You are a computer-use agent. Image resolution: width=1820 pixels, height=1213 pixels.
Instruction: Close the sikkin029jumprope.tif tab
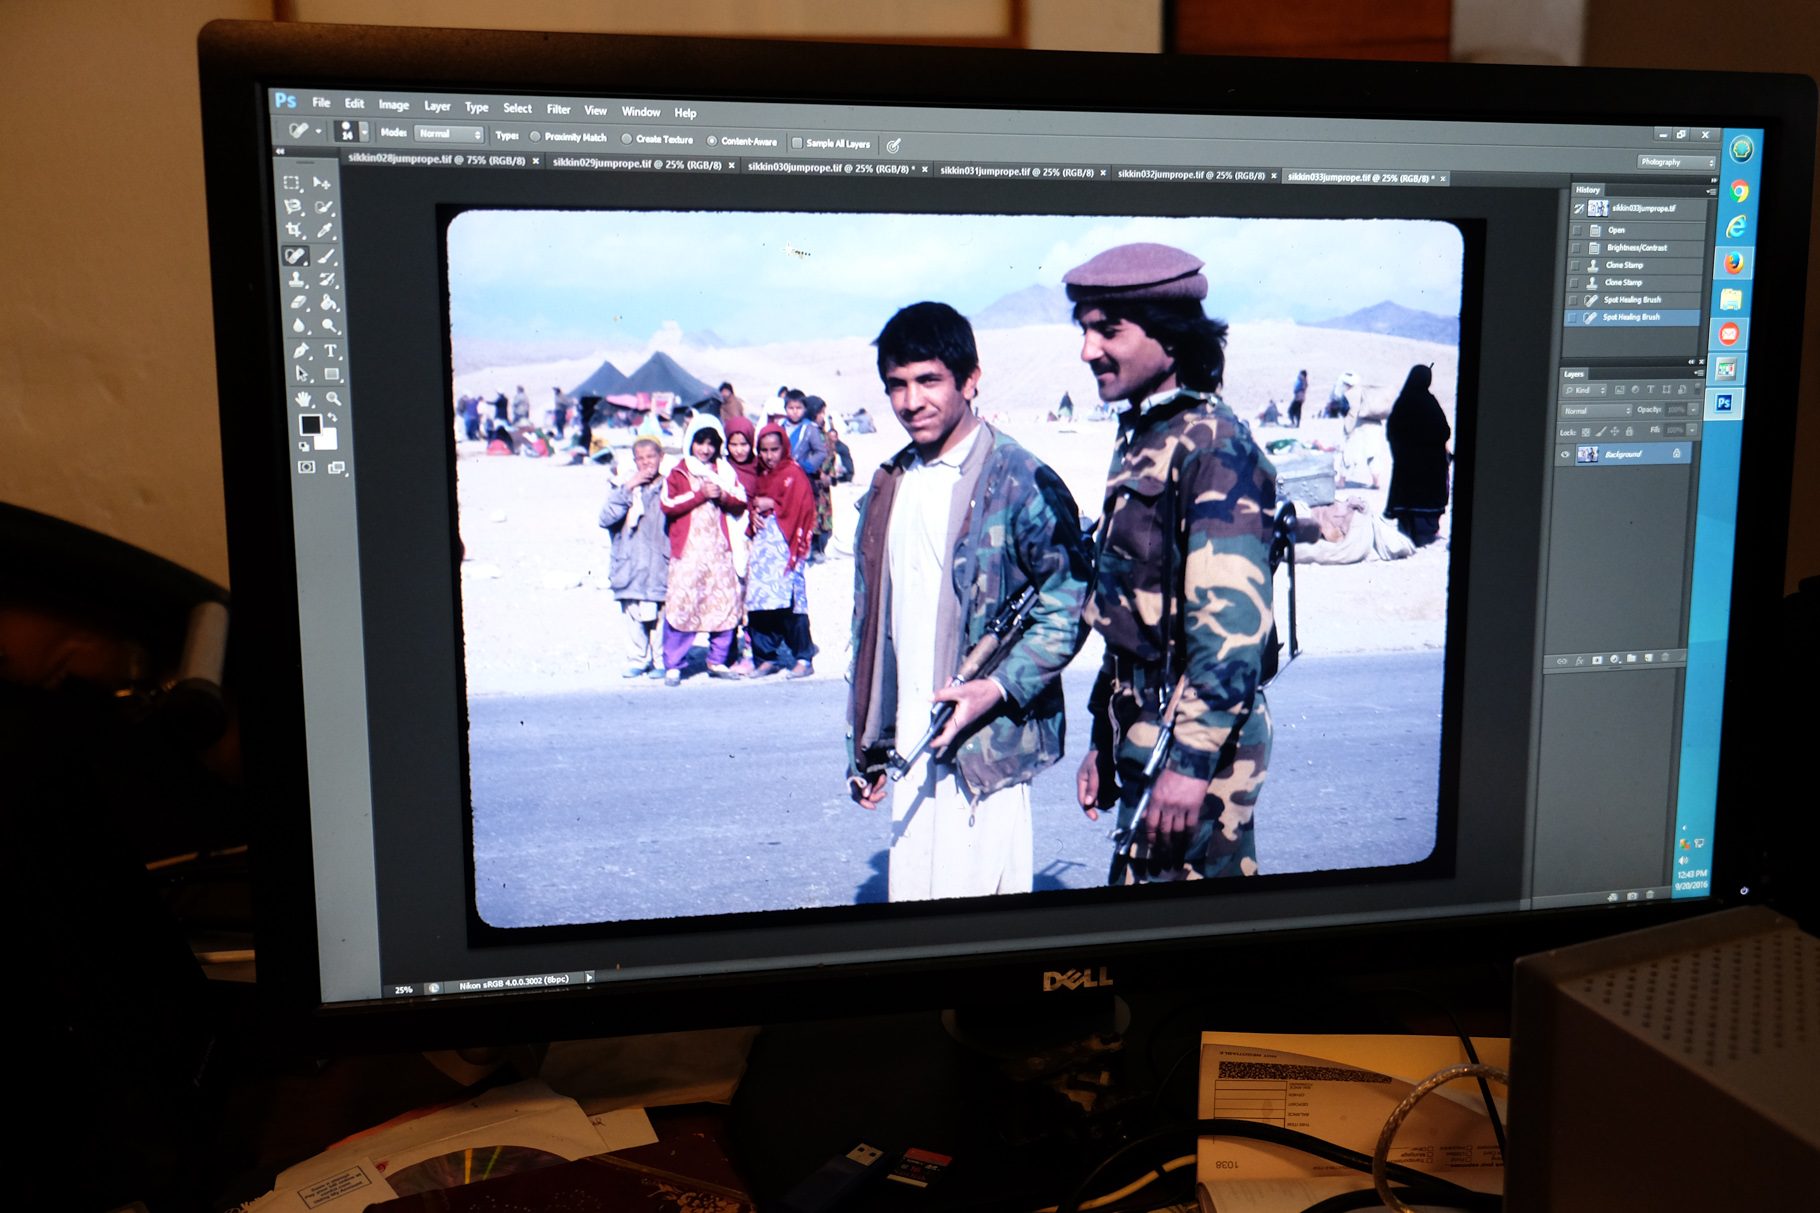click(x=731, y=165)
